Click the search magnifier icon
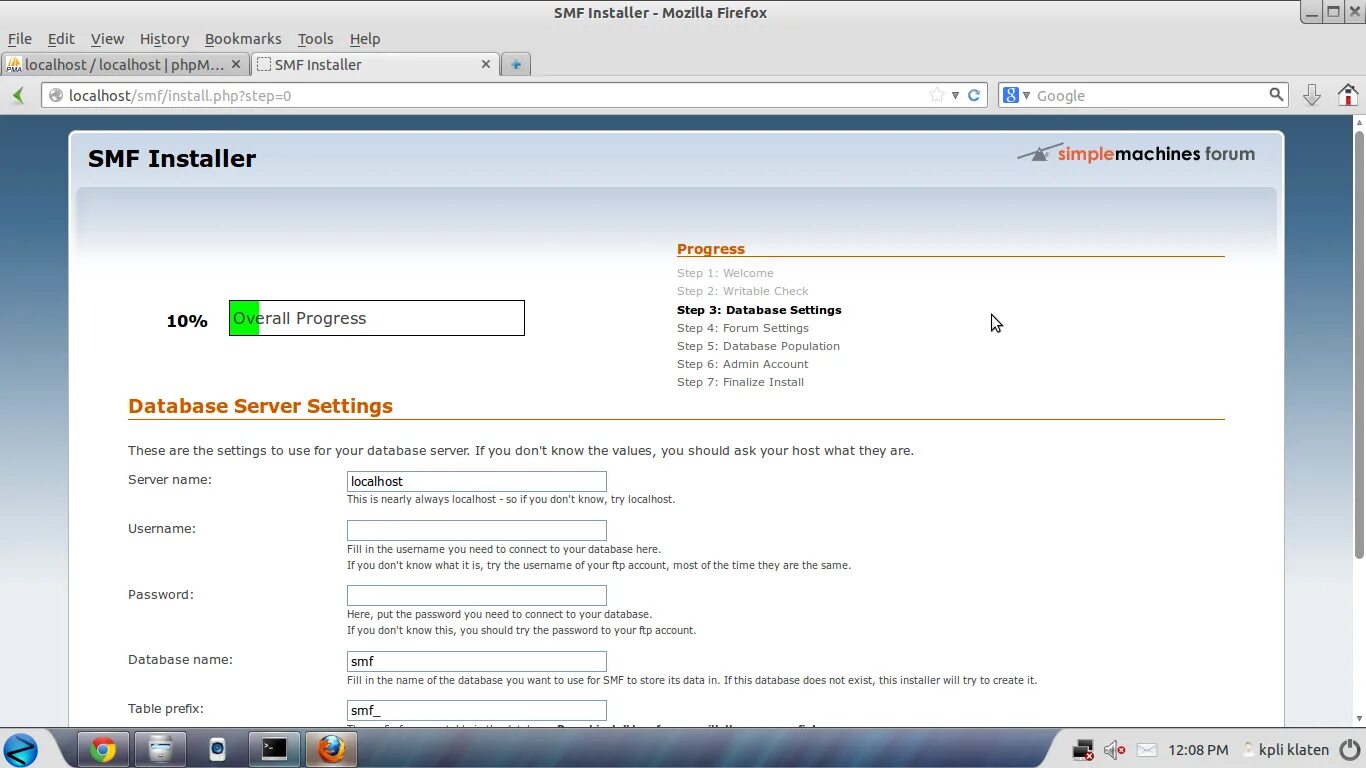Image resolution: width=1366 pixels, height=768 pixels. point(1276,95)
